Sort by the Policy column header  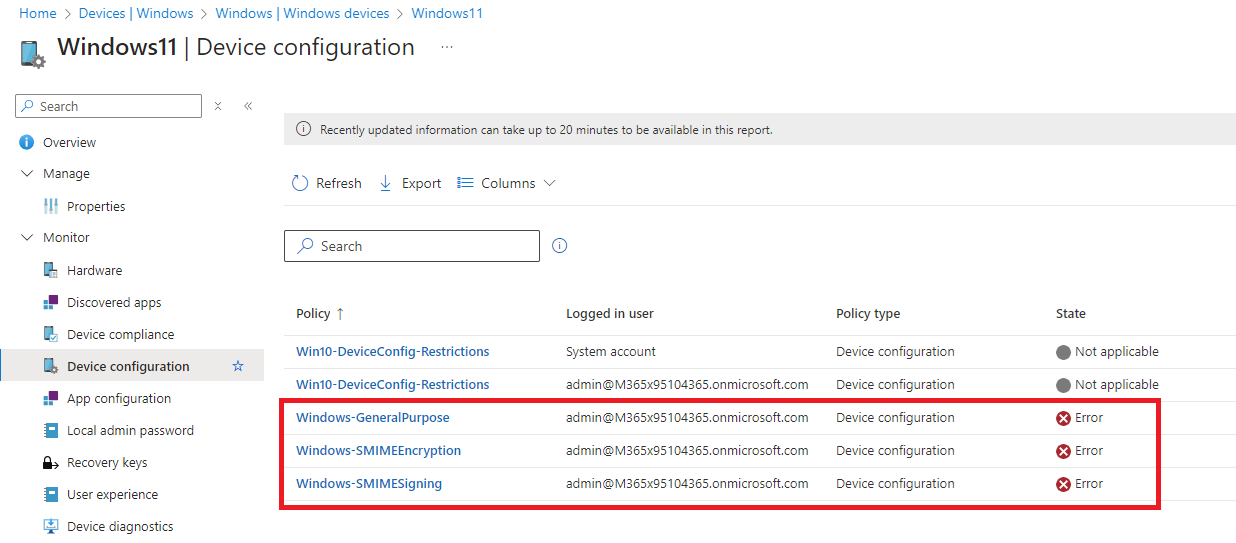[313, 313]
